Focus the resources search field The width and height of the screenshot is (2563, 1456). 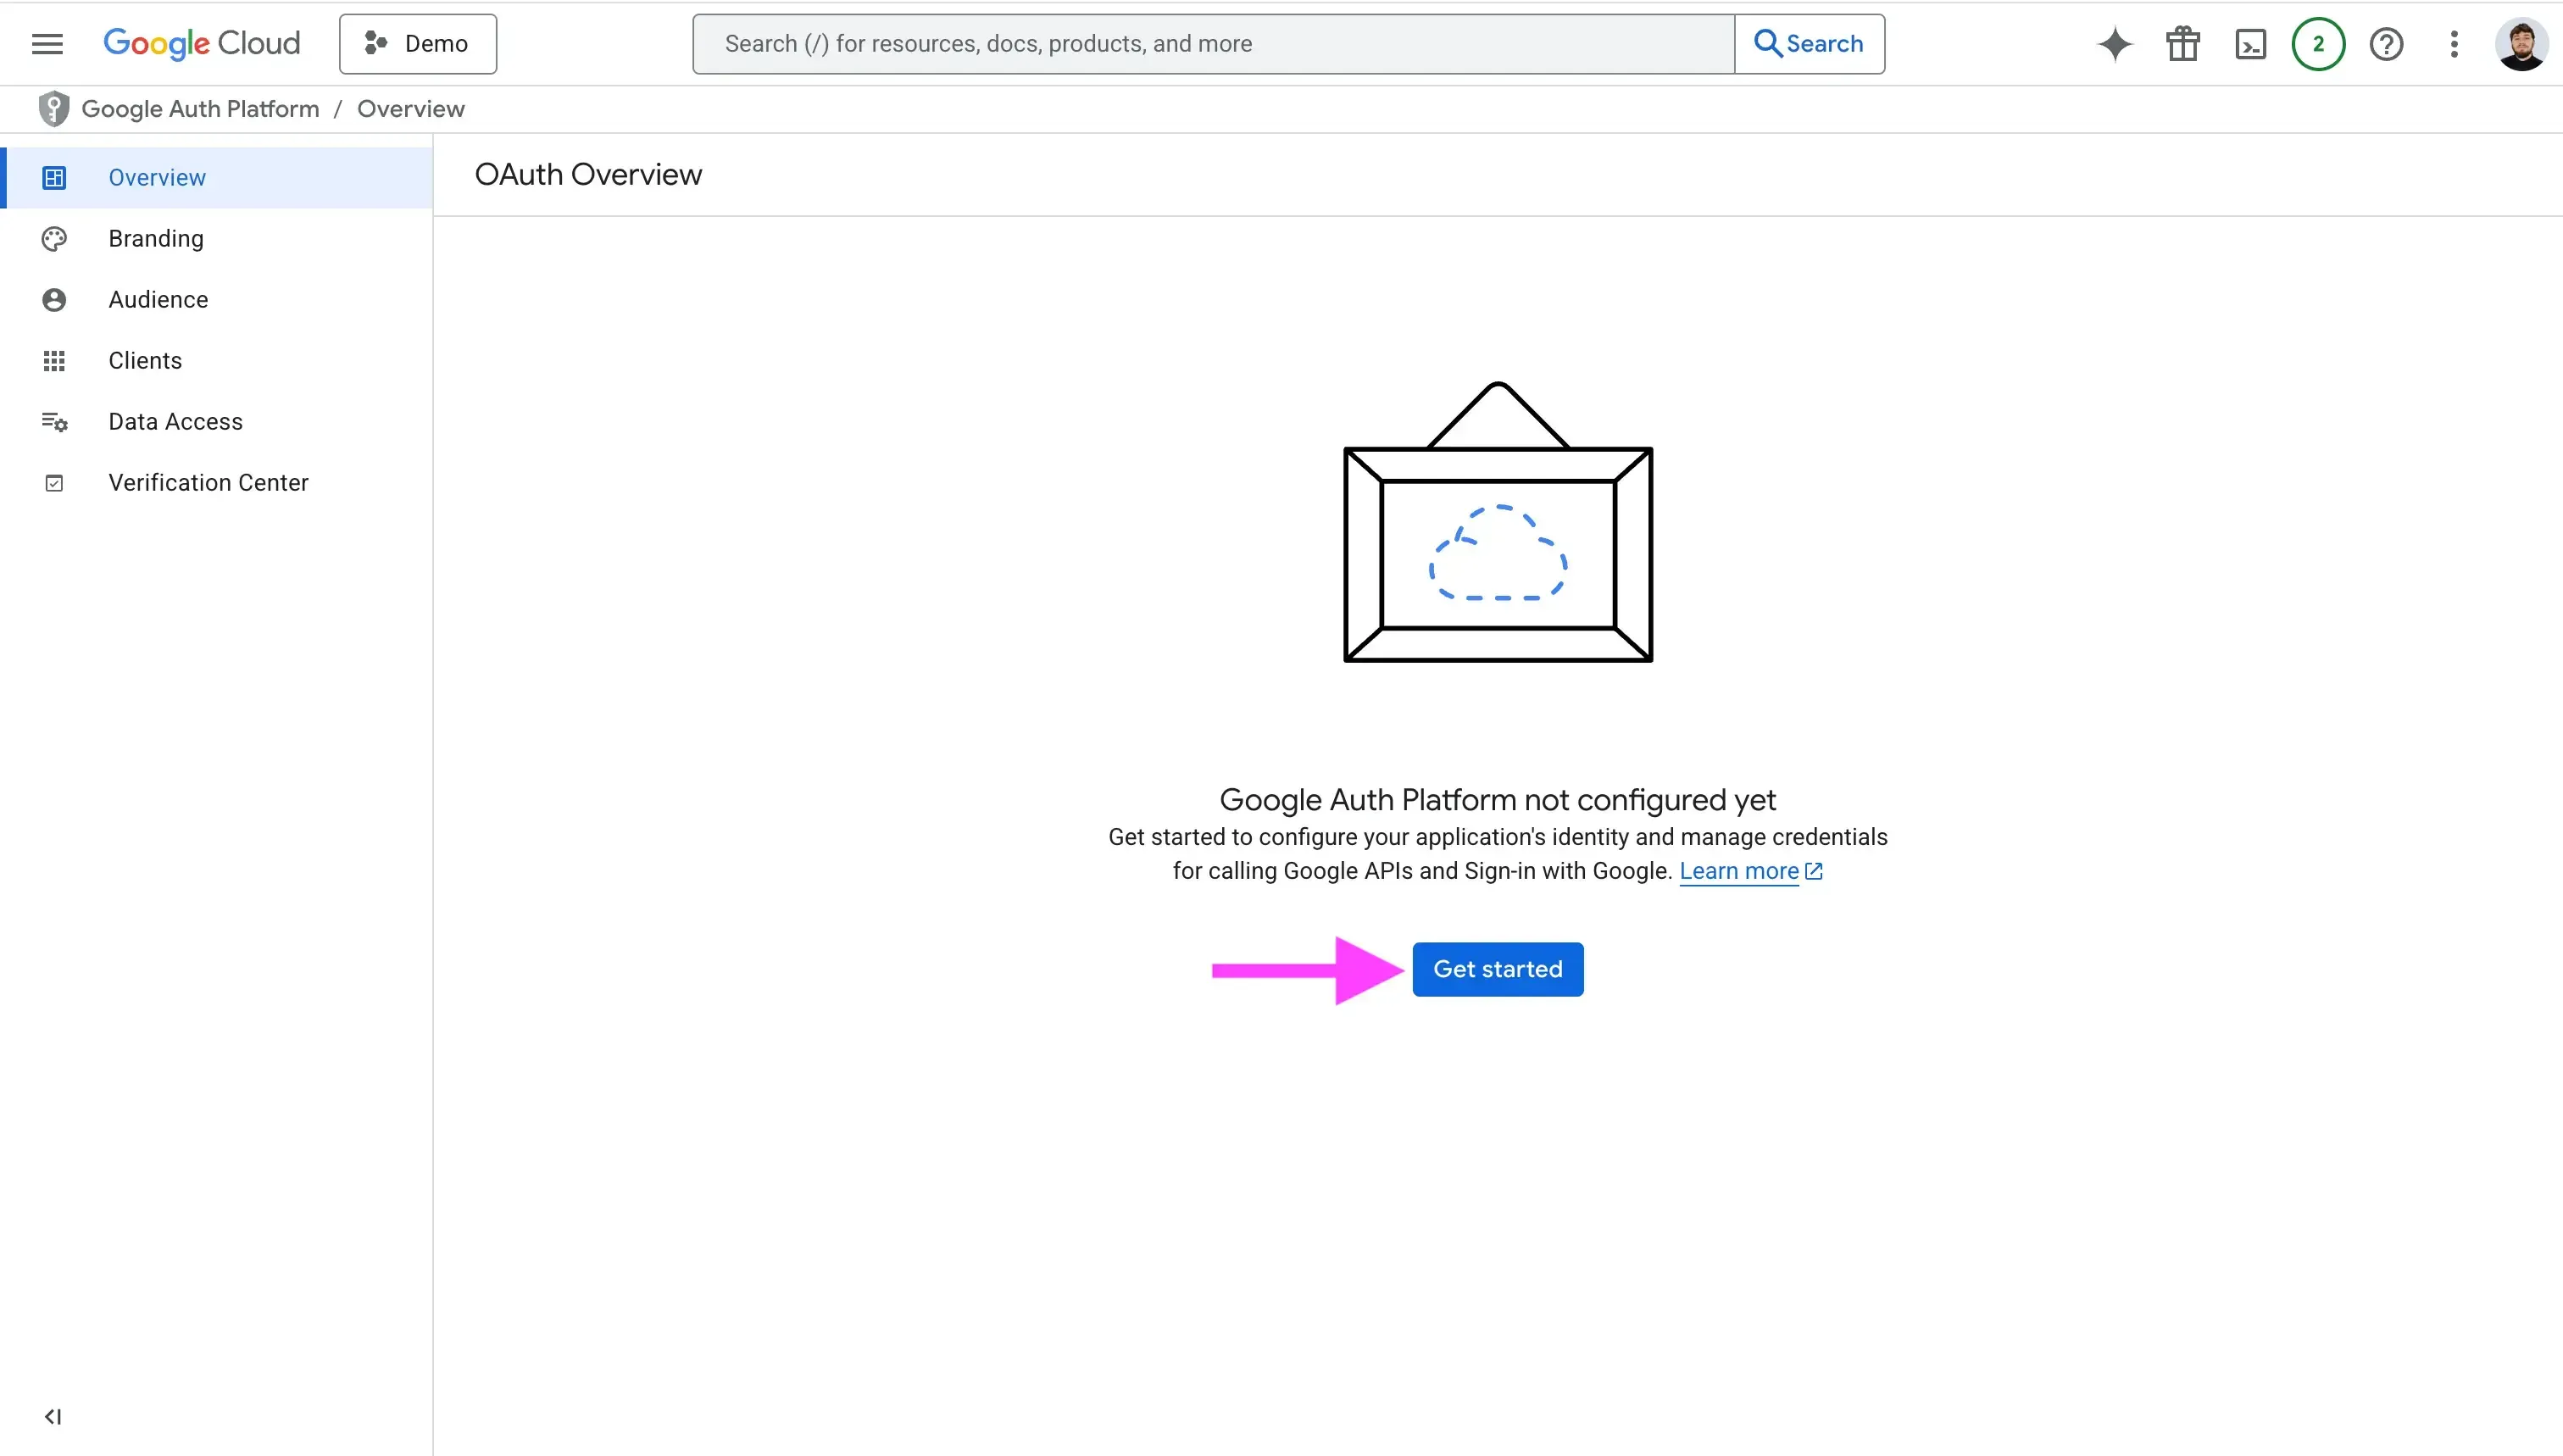(1213, 44)
